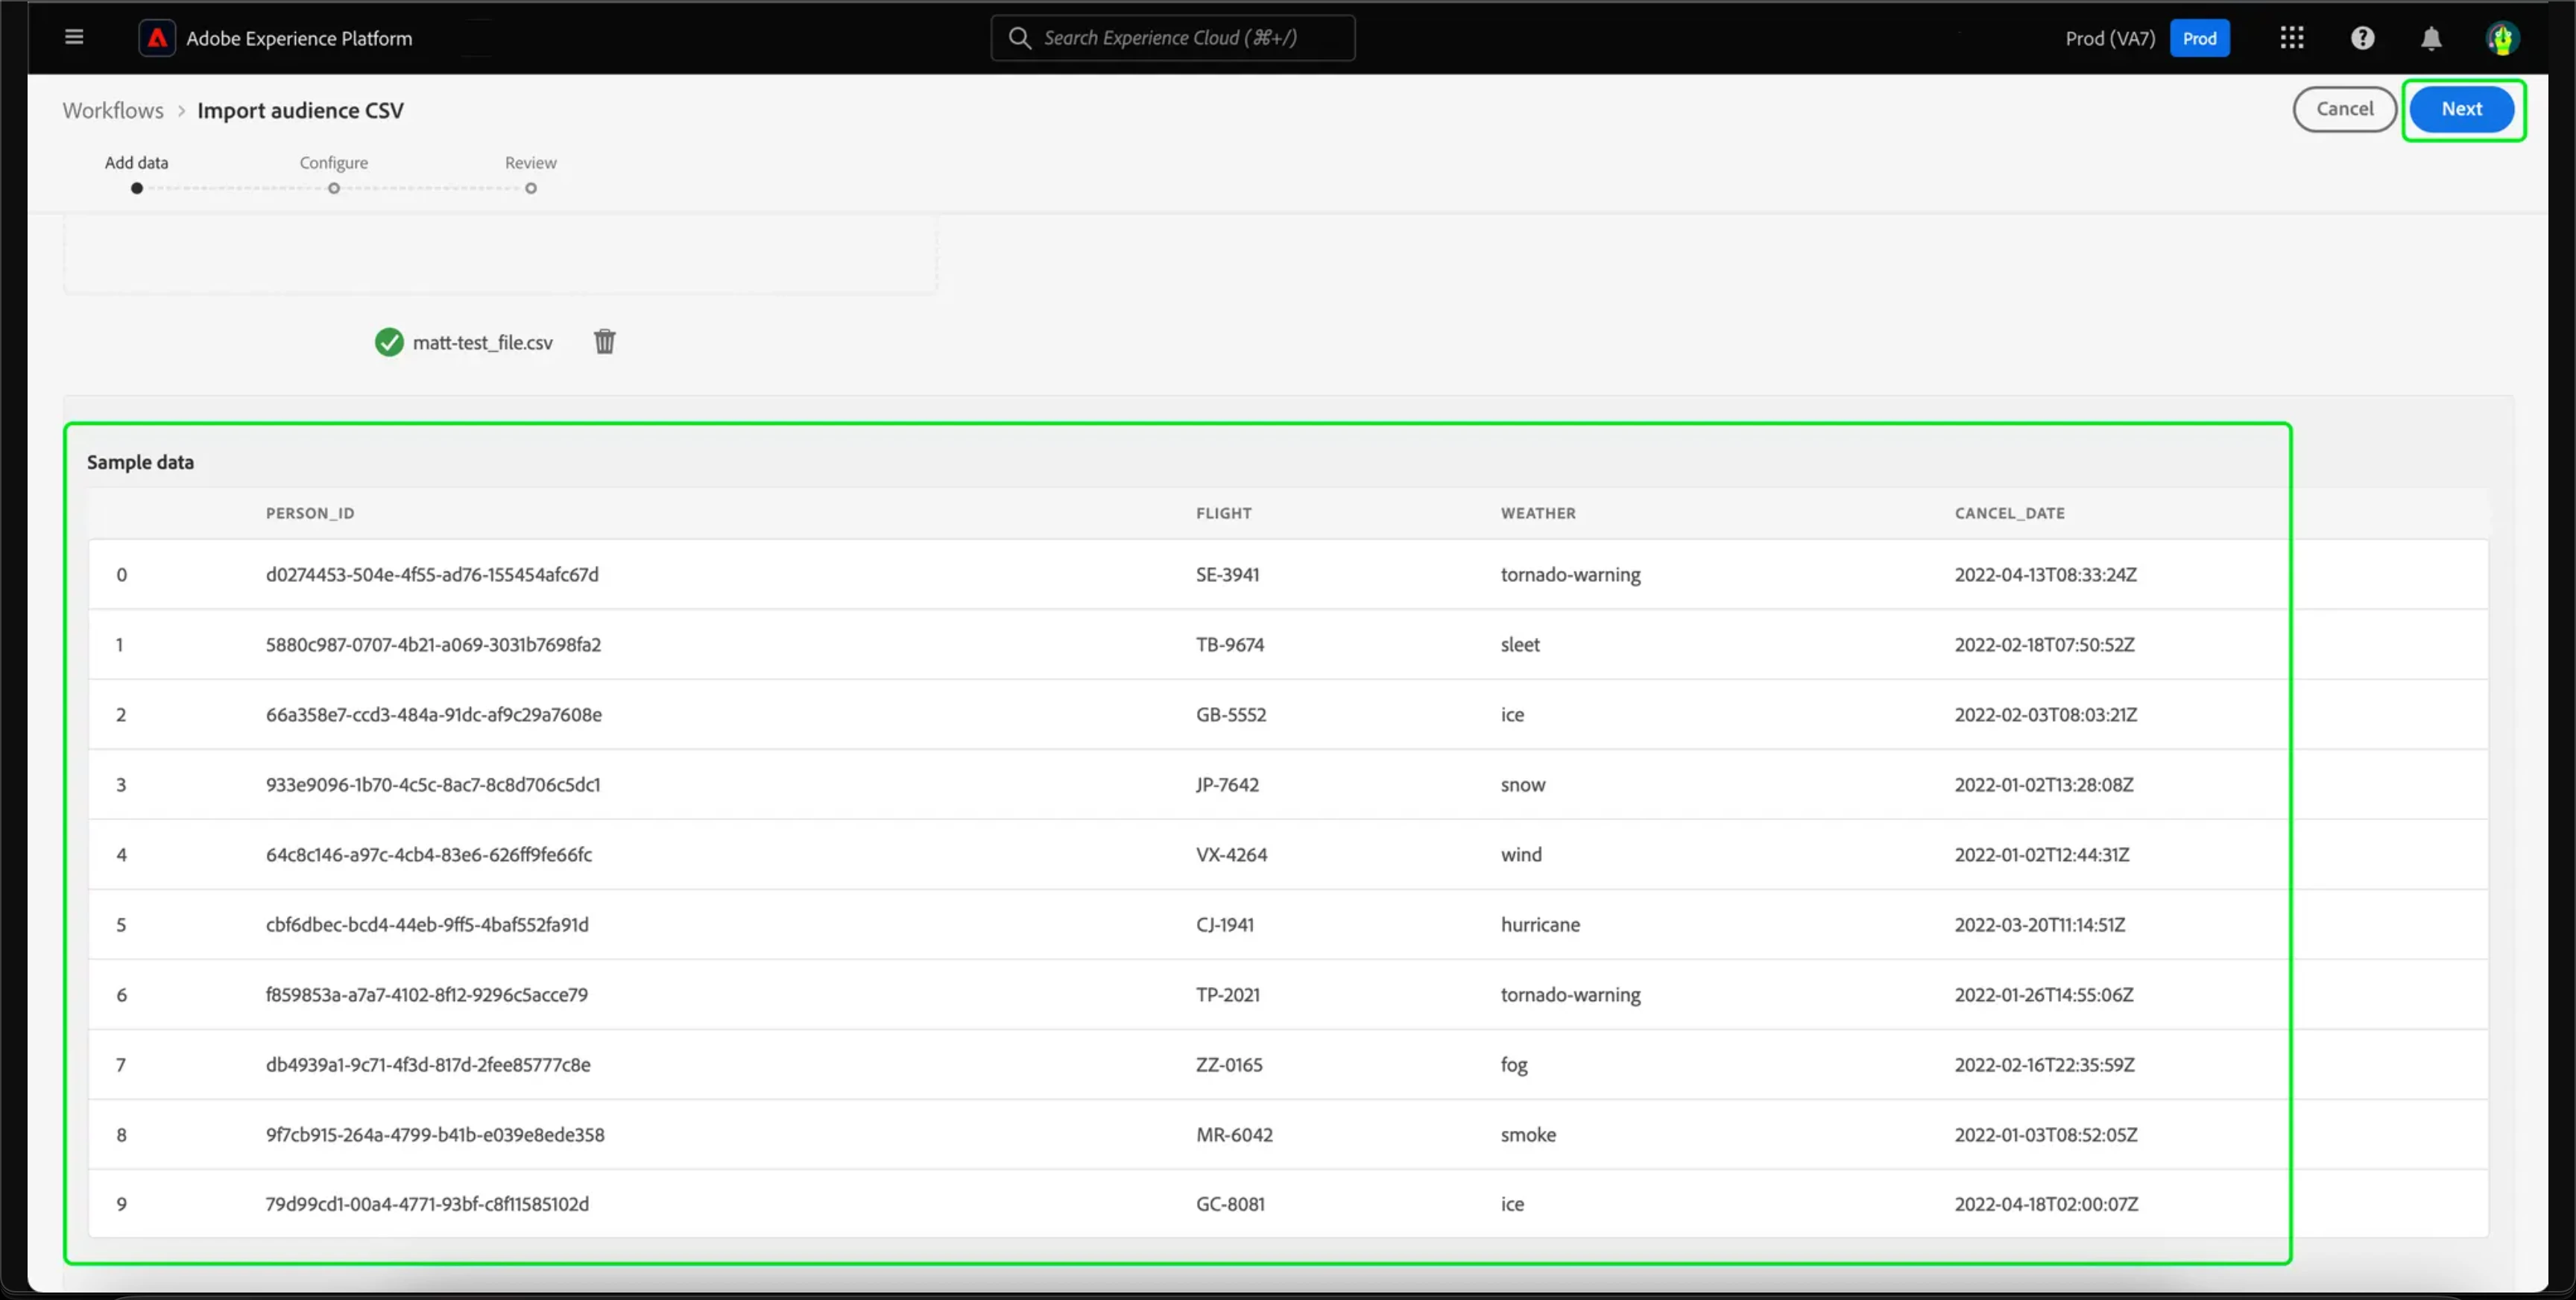Click the CANCEL_DATE column header
This screenshot has height=1300, width=2576.
[x=2009, y=513]
